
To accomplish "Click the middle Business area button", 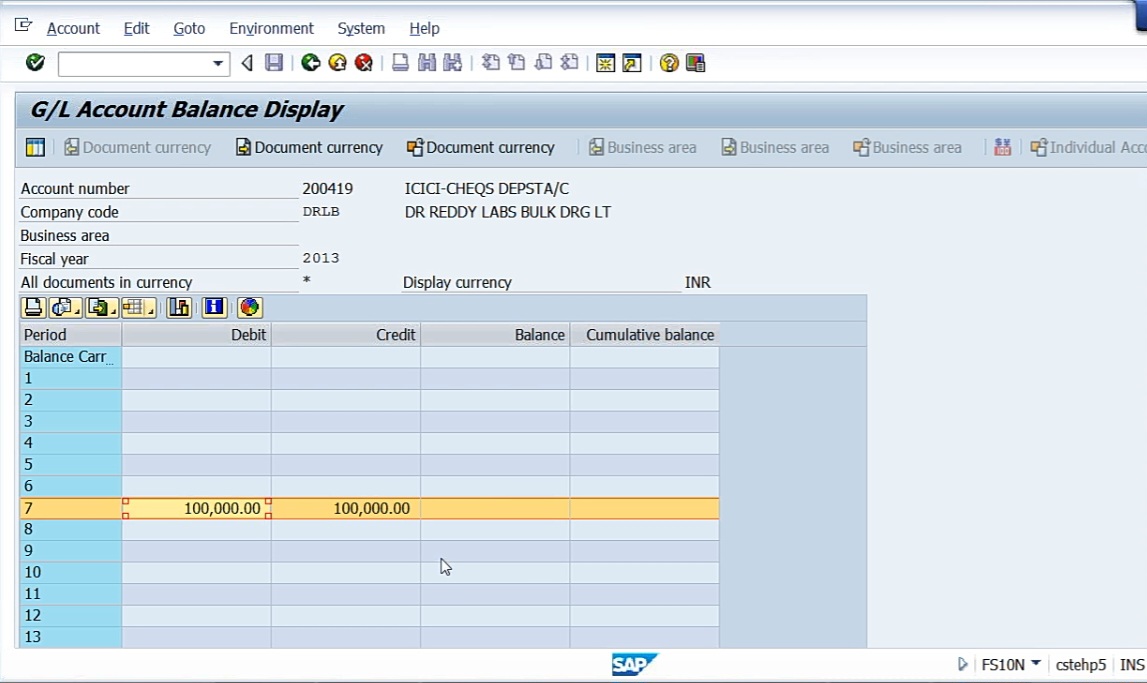I will click(775, 147).
